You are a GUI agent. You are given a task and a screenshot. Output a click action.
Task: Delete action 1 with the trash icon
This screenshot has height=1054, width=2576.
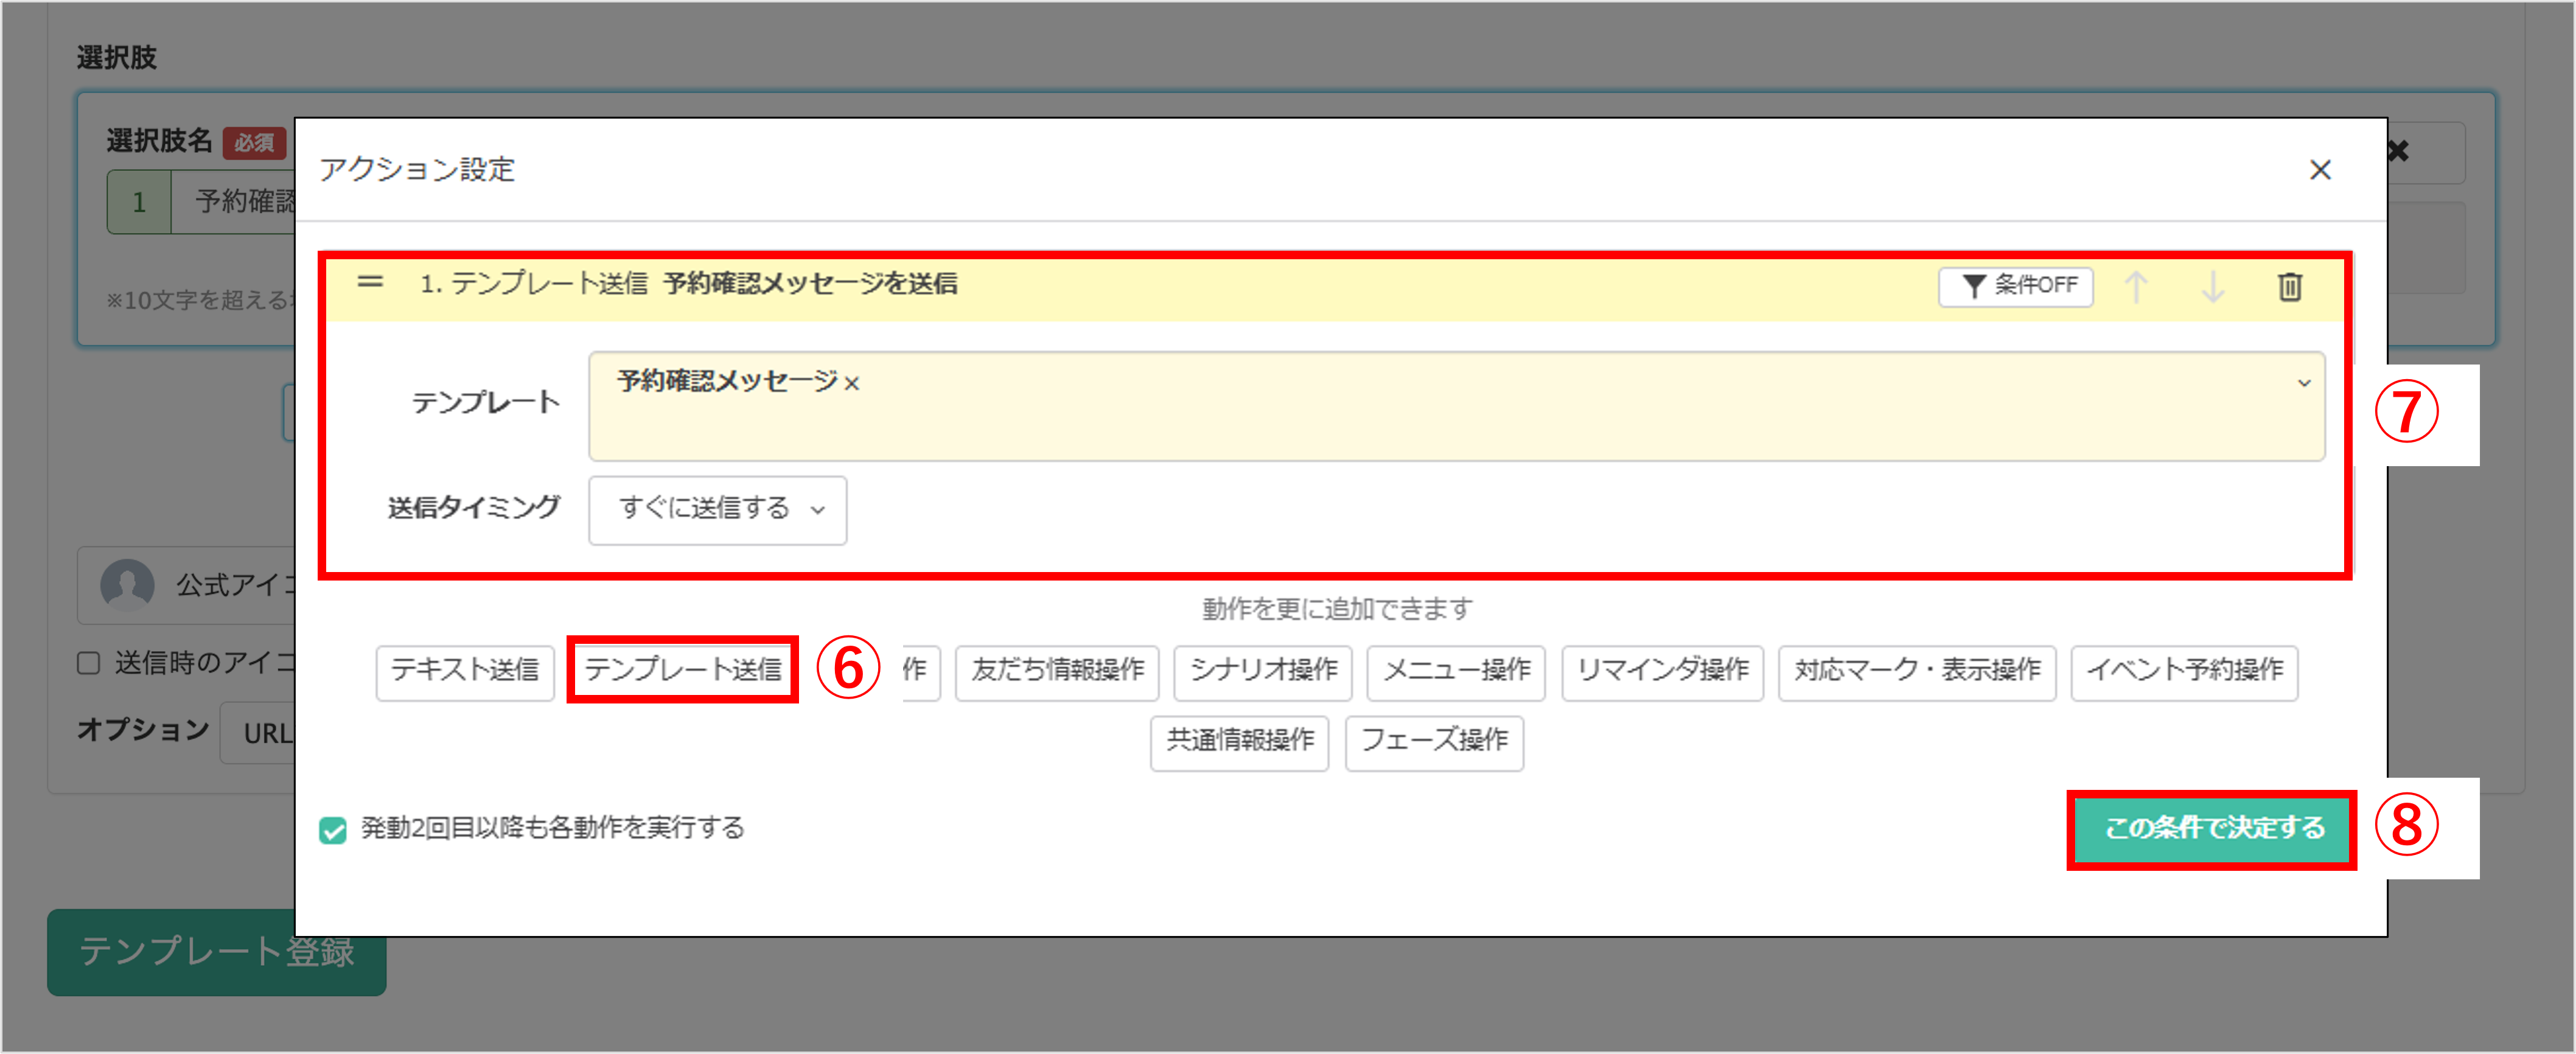point(2292,287)
